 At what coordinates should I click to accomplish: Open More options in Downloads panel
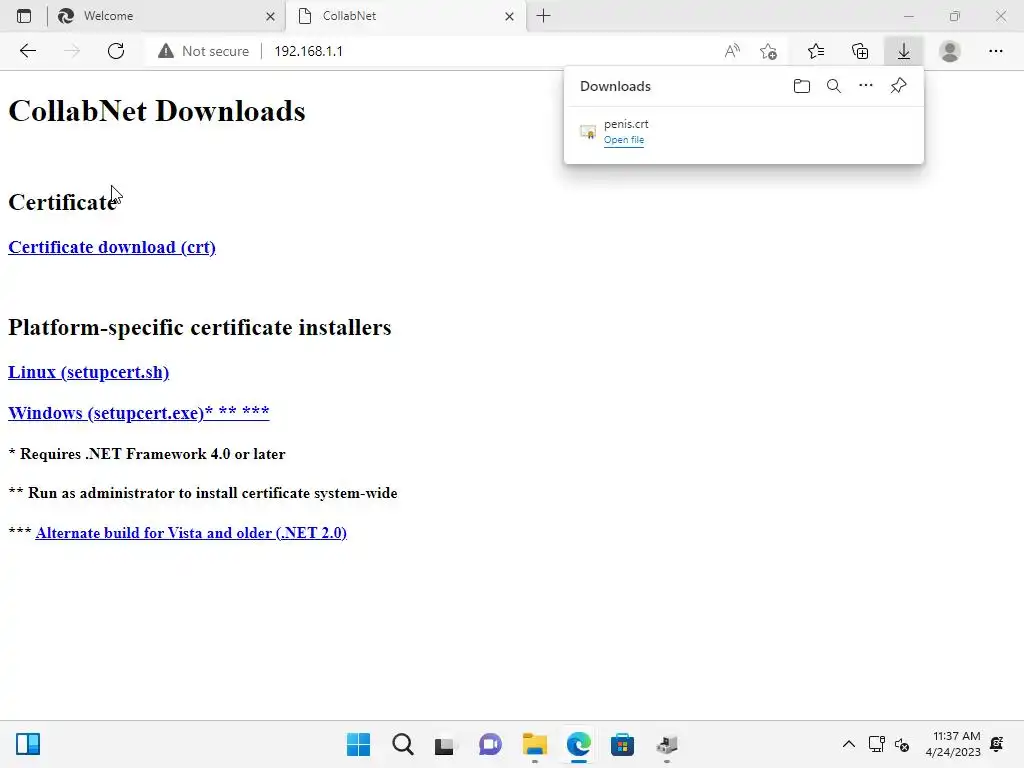866,86
